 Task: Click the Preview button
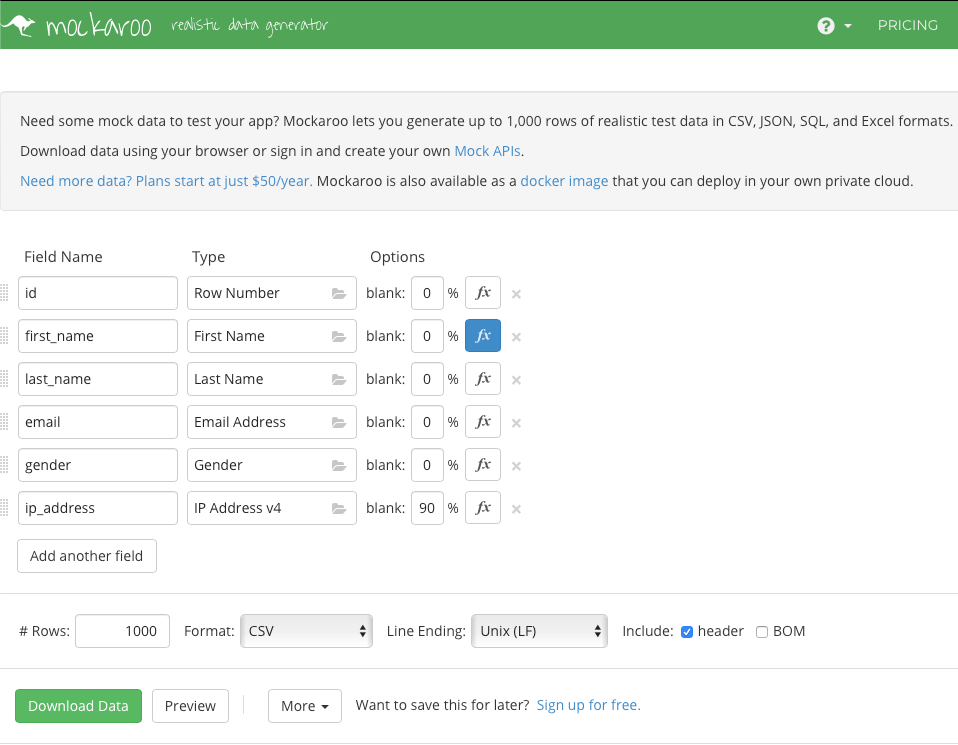tap(191, 706)
